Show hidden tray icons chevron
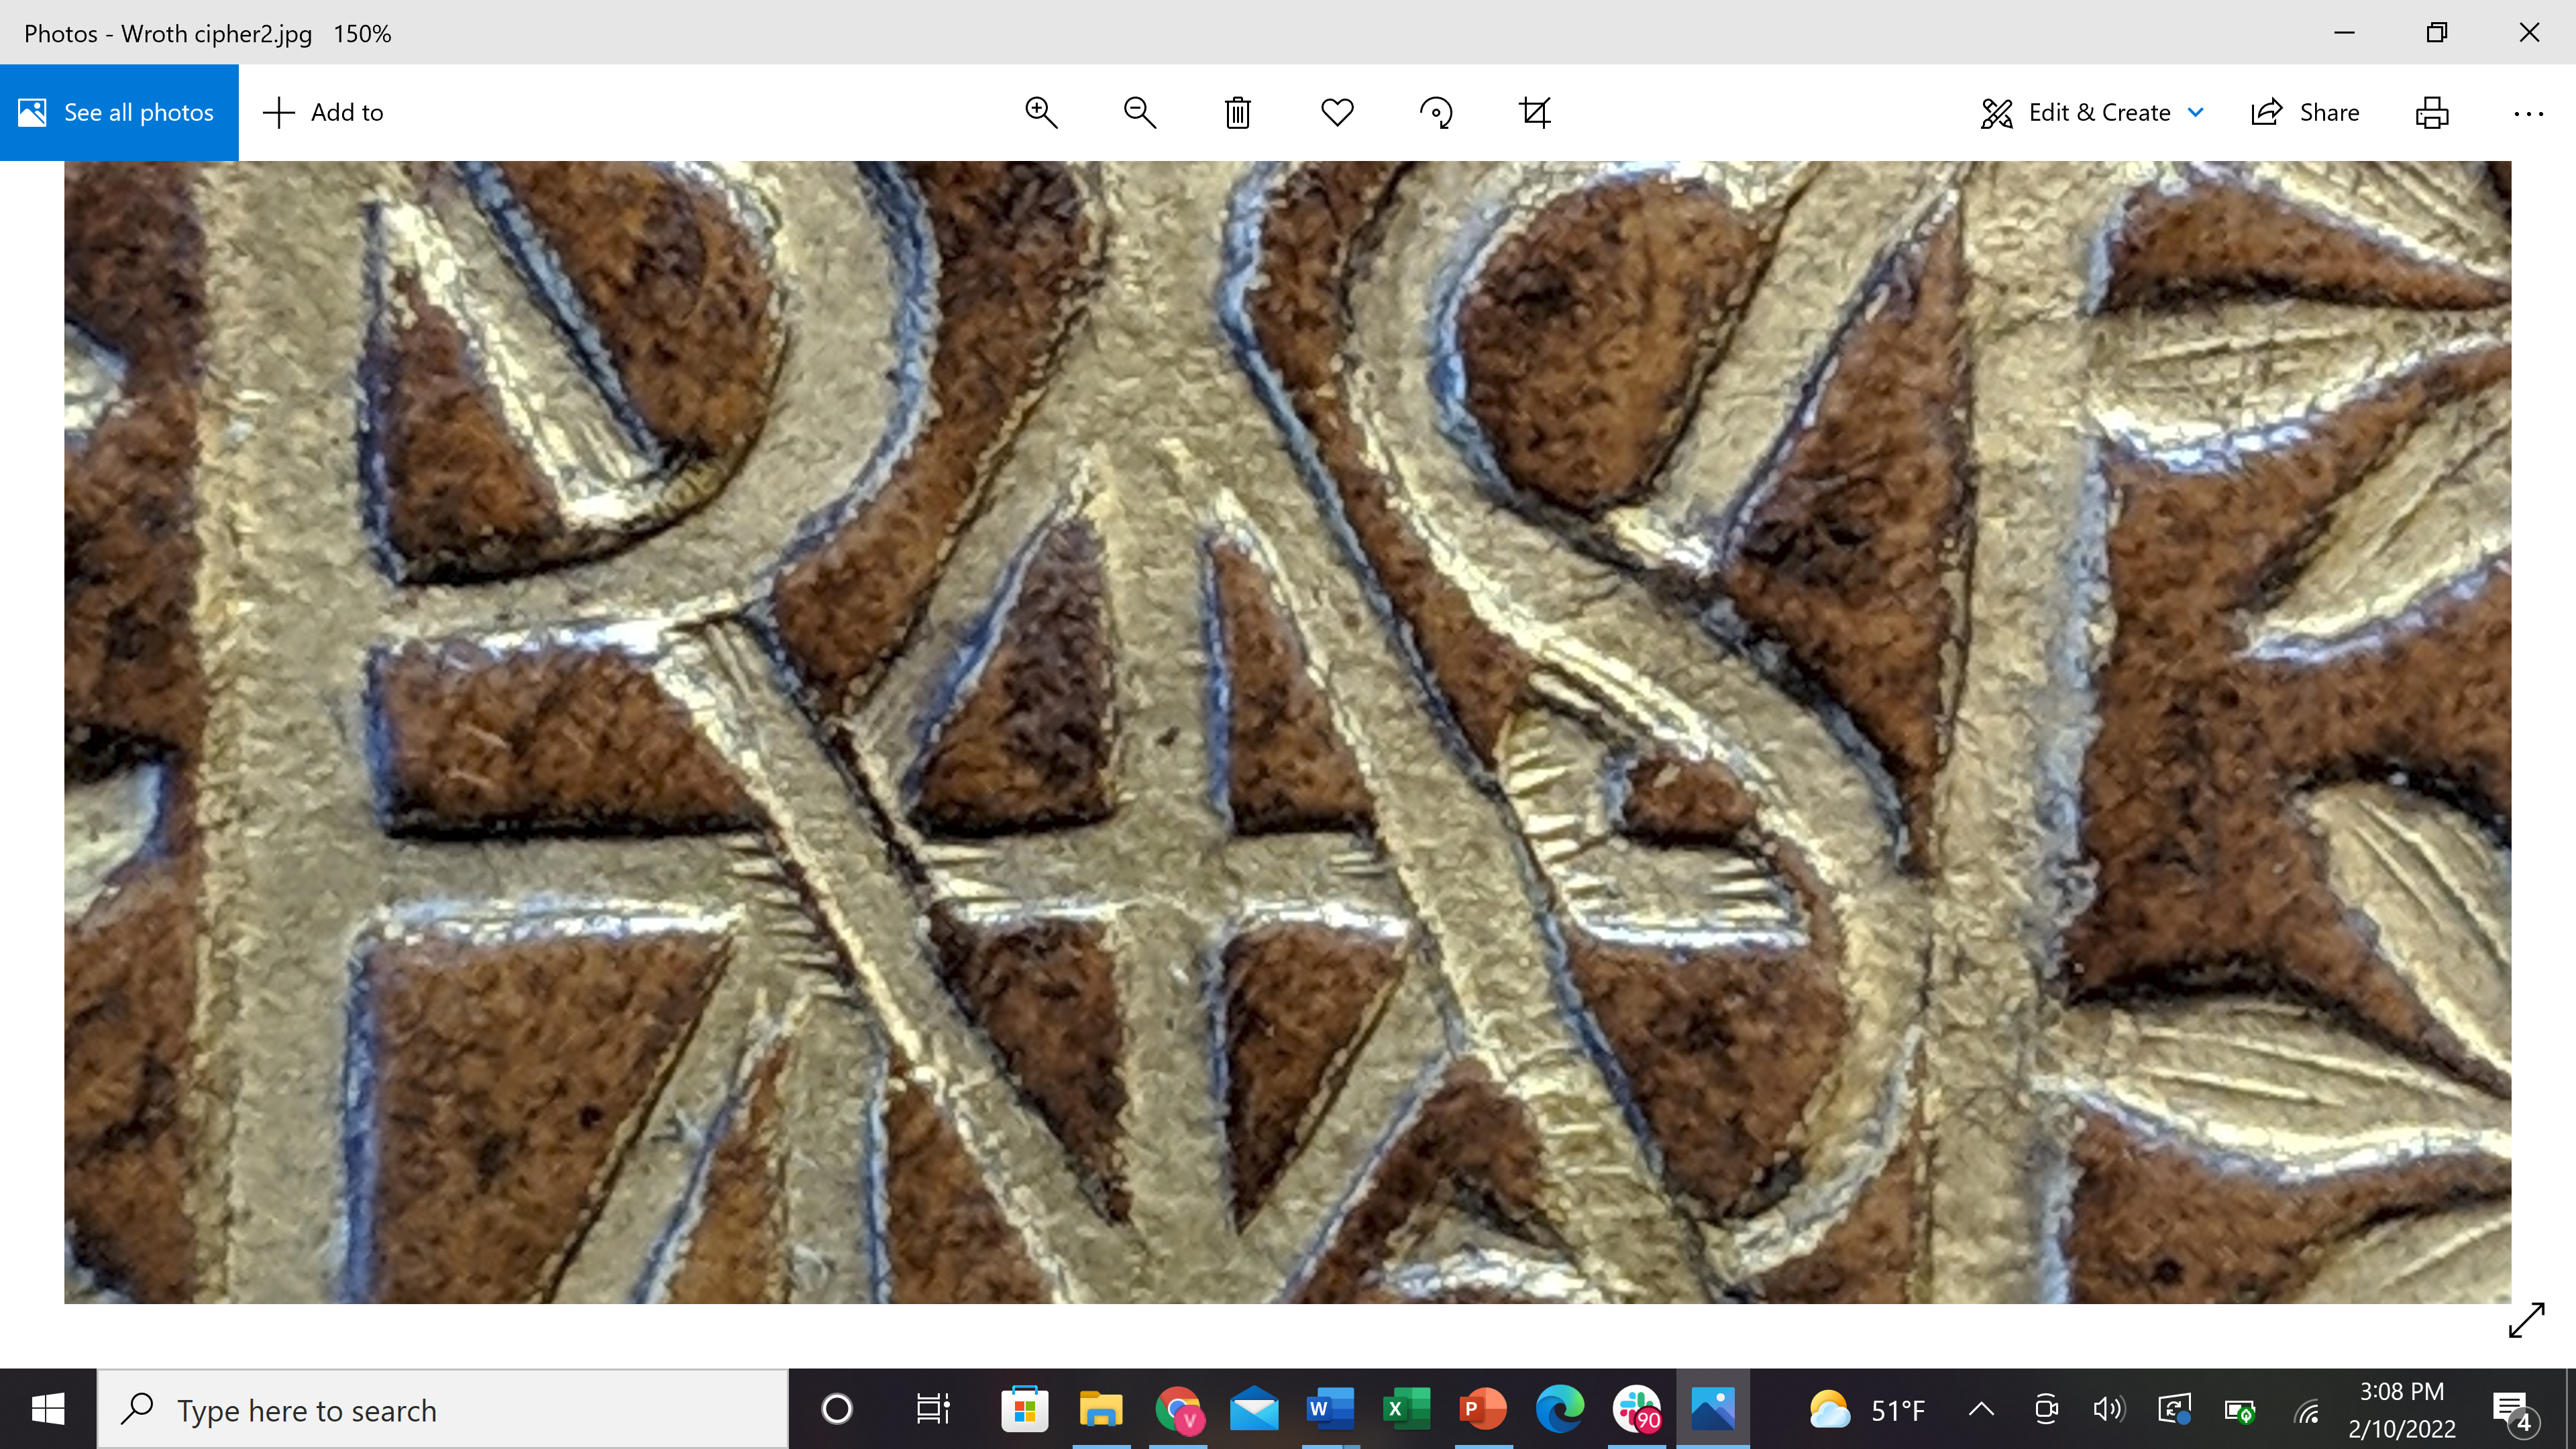 (1981, 1410)
